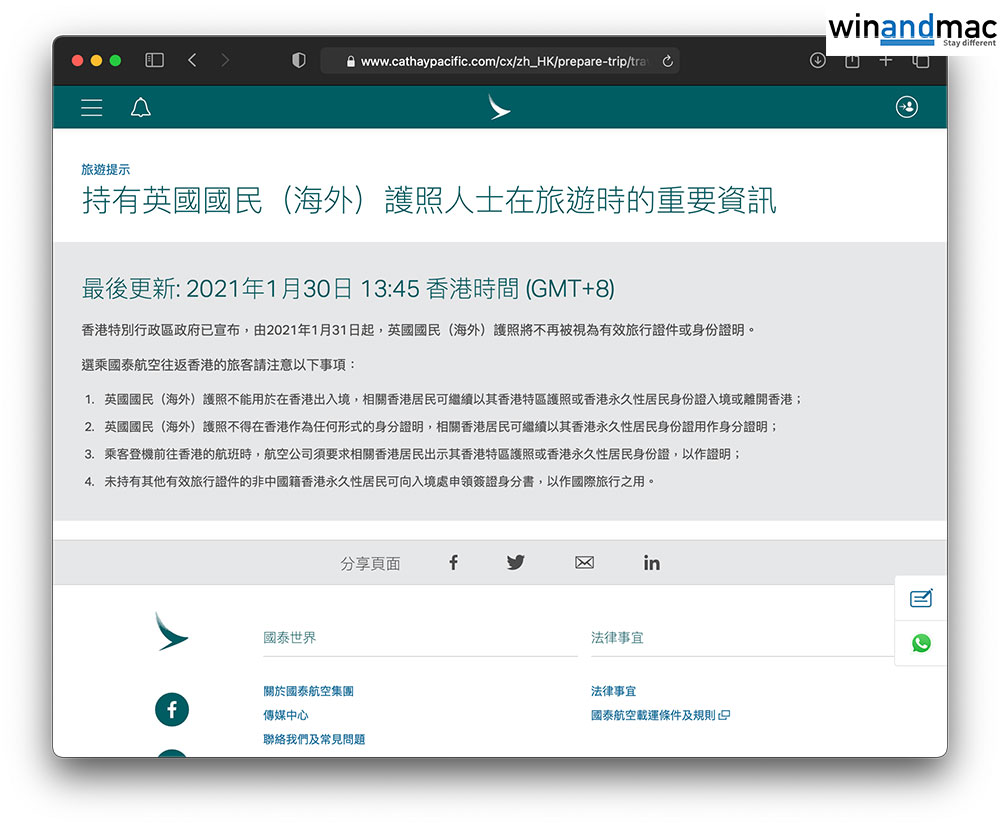Share page via Facebook icon
Screen dimensions: 1000x827
point(453,563)
